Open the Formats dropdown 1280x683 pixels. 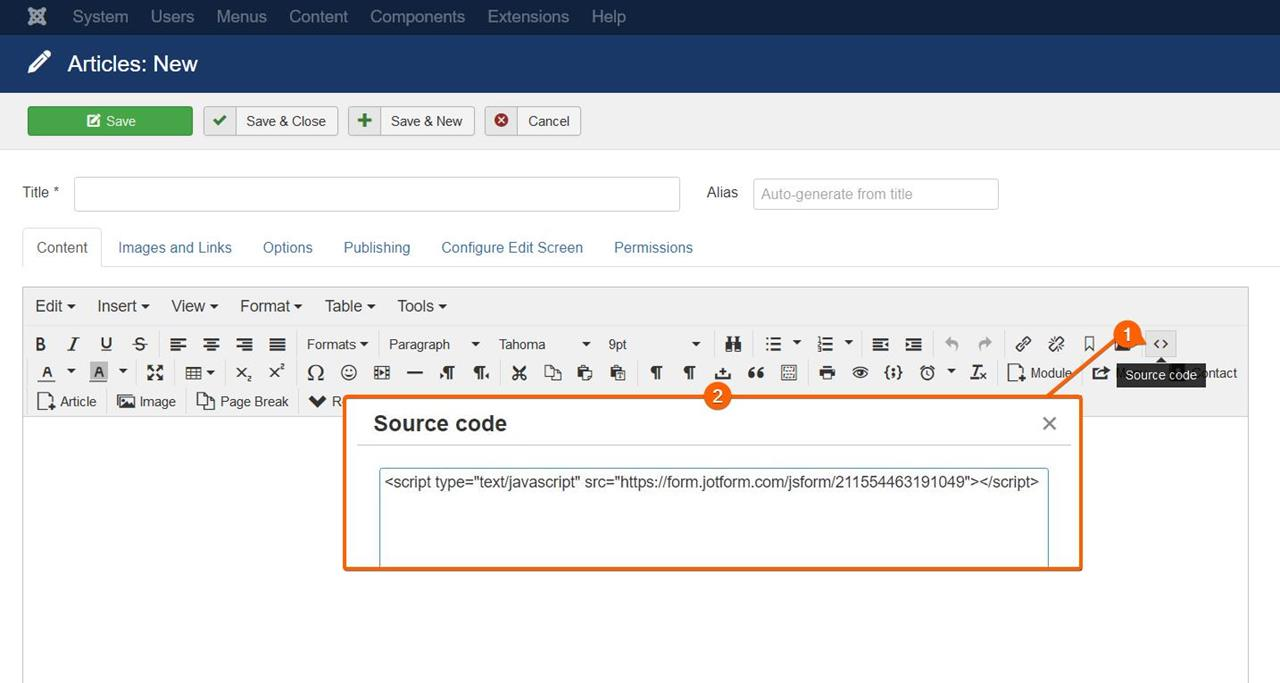(x=336, y=344)
